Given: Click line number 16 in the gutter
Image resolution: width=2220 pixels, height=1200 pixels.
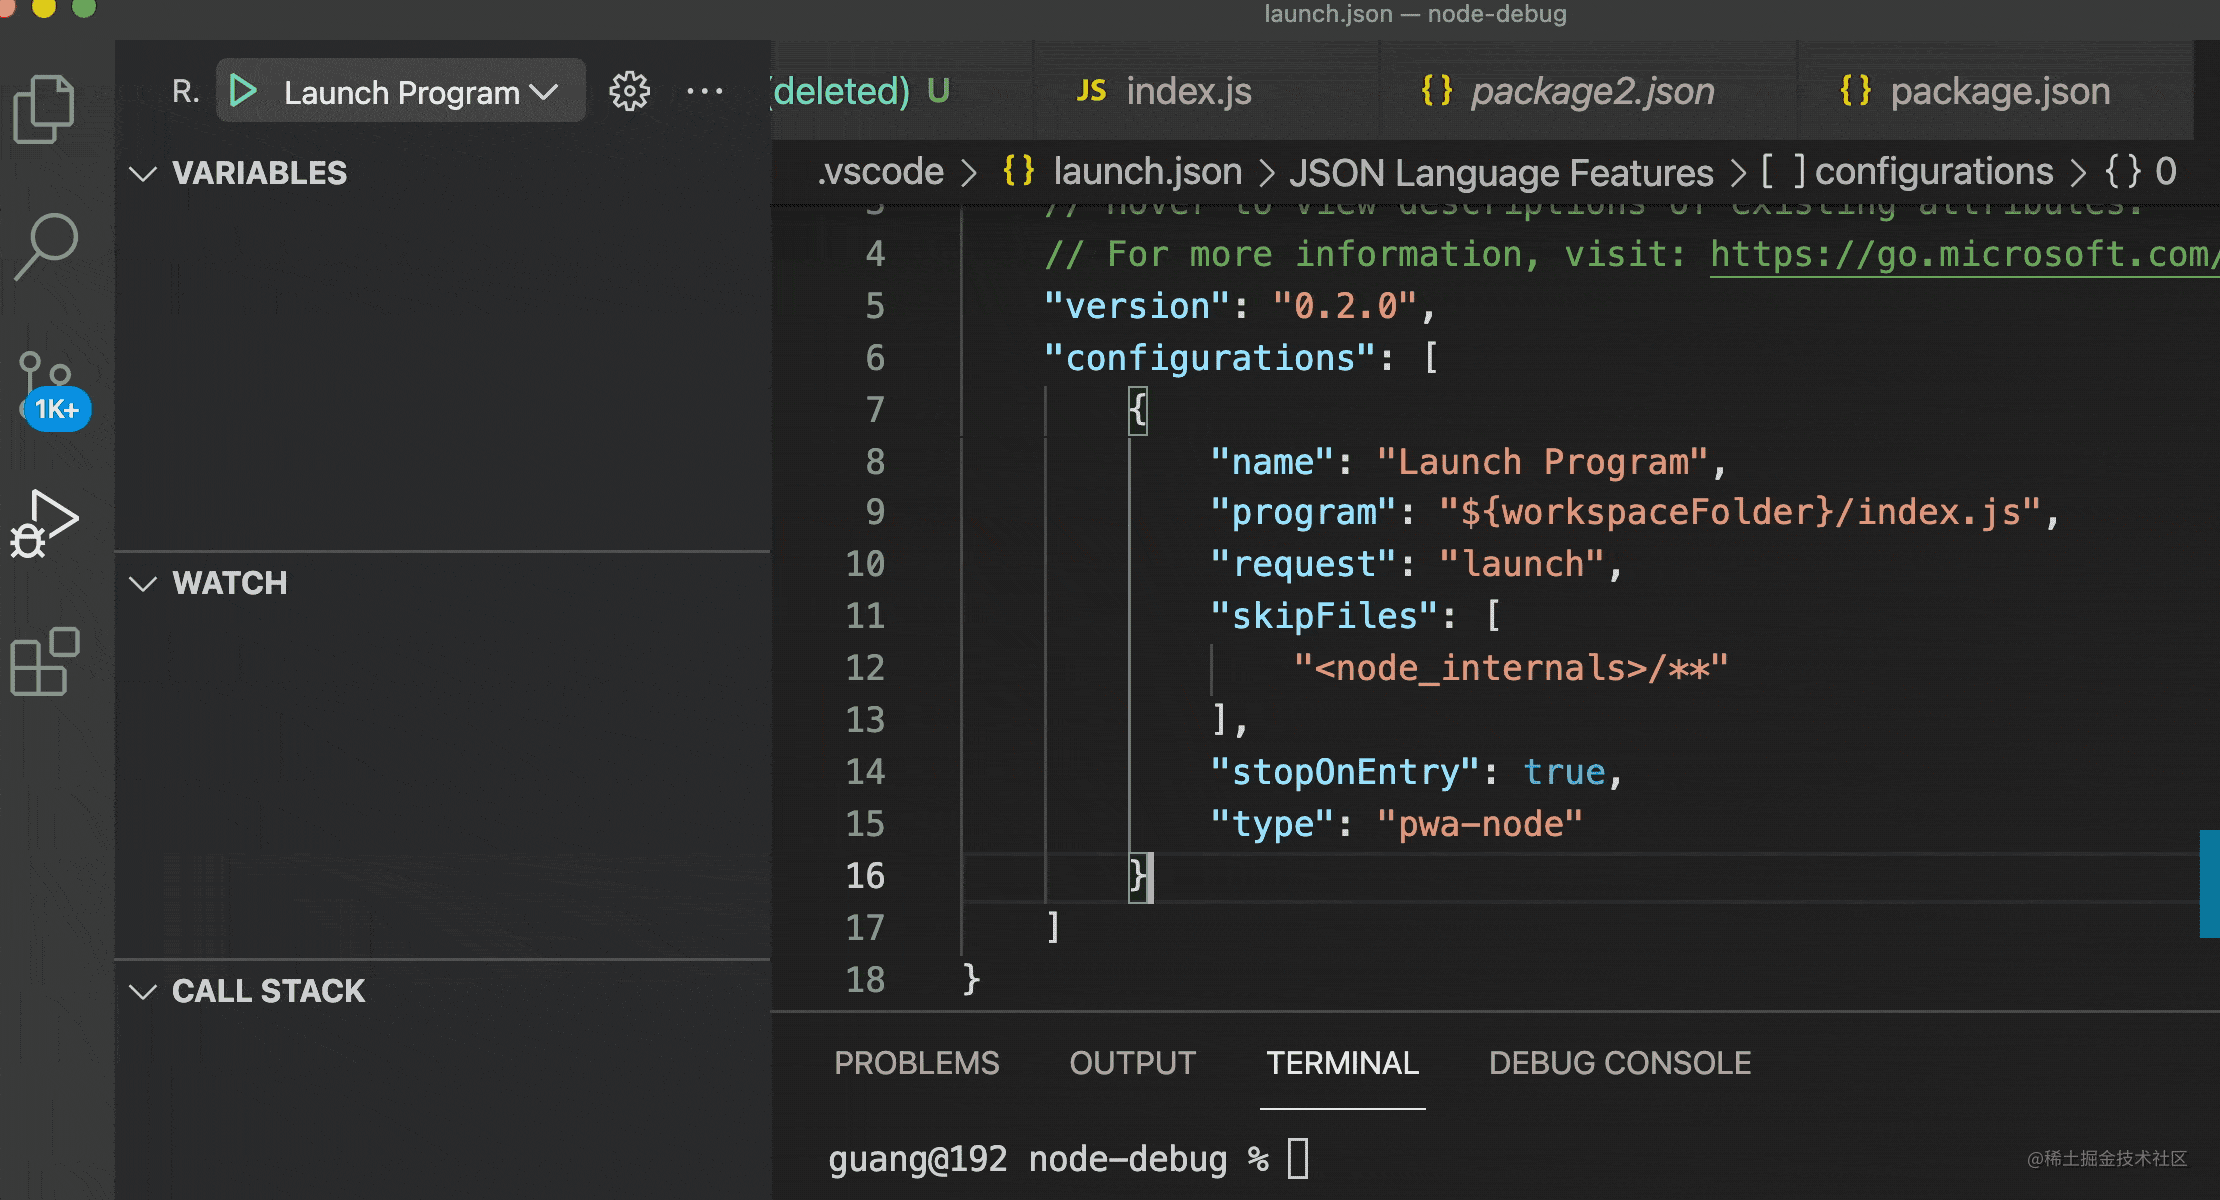Looking at the screenshot, I should [x=865, y=876].
